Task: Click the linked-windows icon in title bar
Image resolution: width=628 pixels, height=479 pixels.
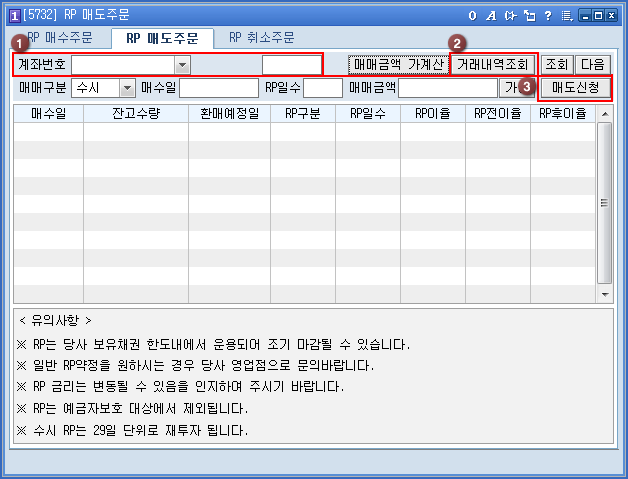Action: pos(529,15)
